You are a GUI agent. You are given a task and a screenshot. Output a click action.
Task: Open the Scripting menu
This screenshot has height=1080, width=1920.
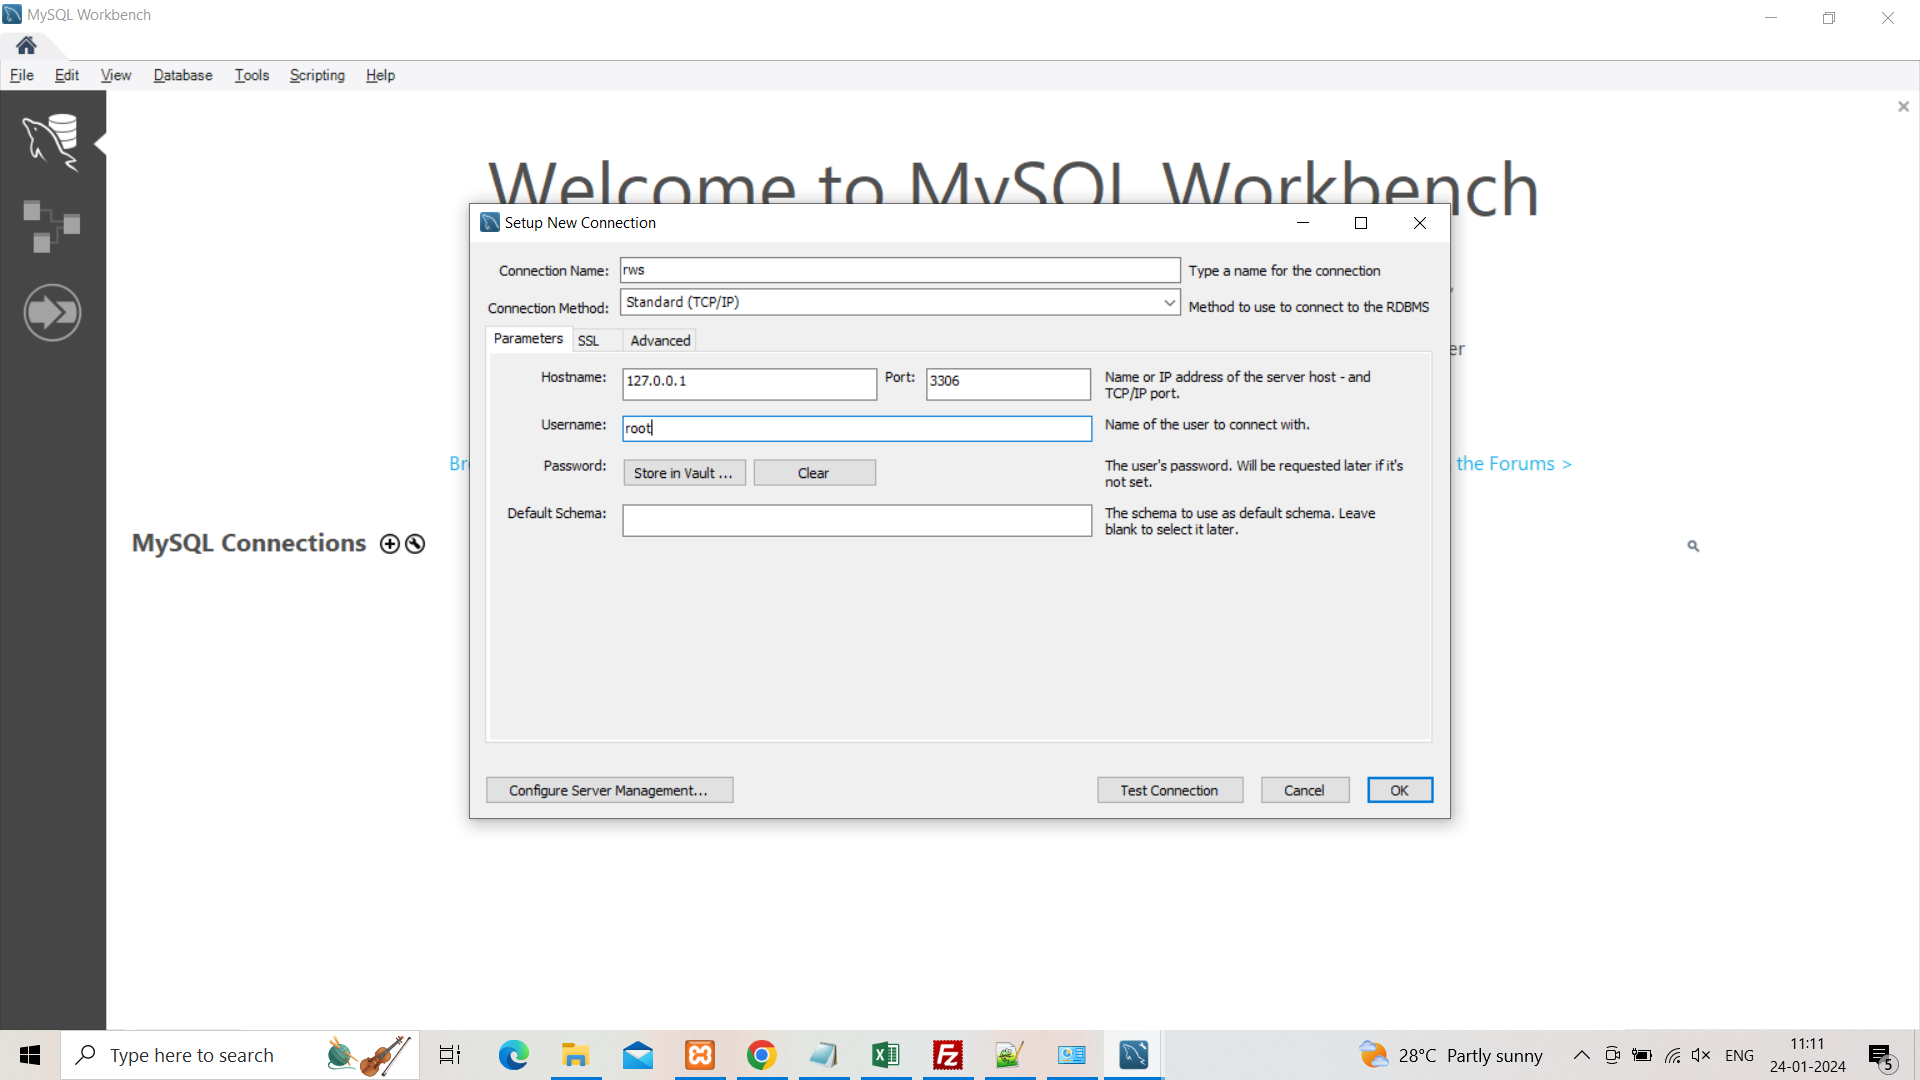click(317, 75)
